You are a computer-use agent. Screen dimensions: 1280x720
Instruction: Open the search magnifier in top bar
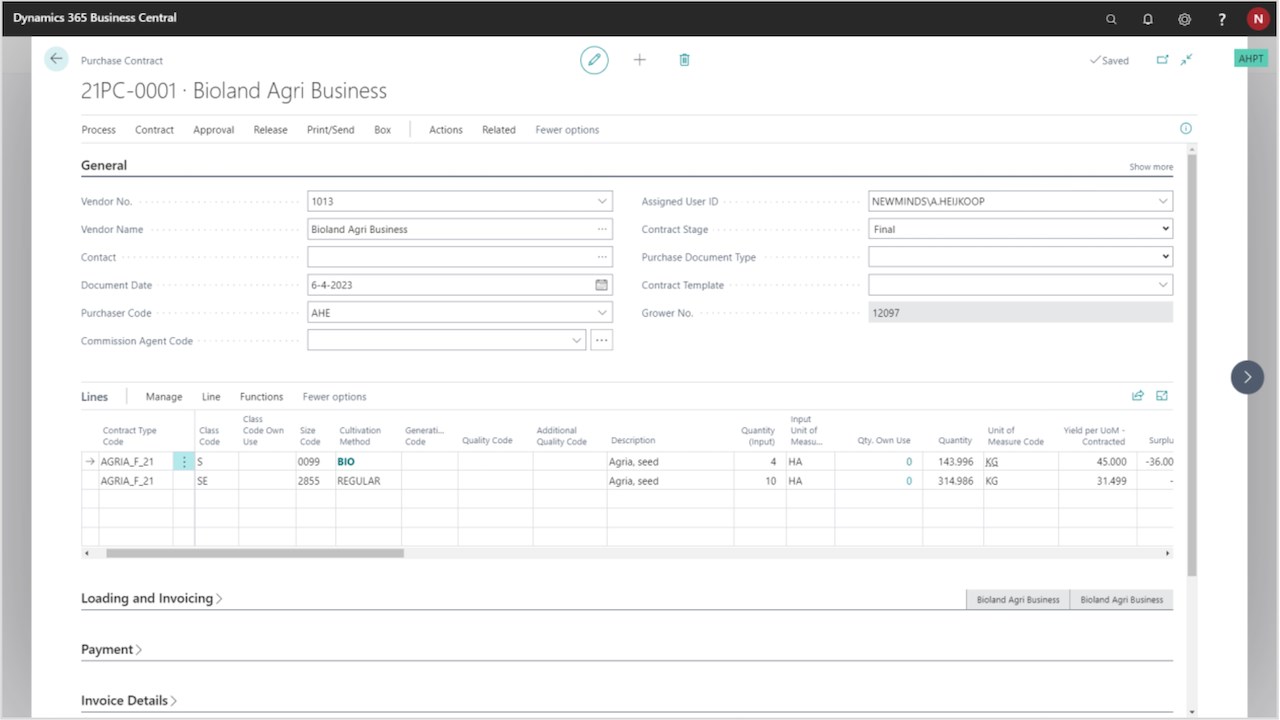(1111, 19)
